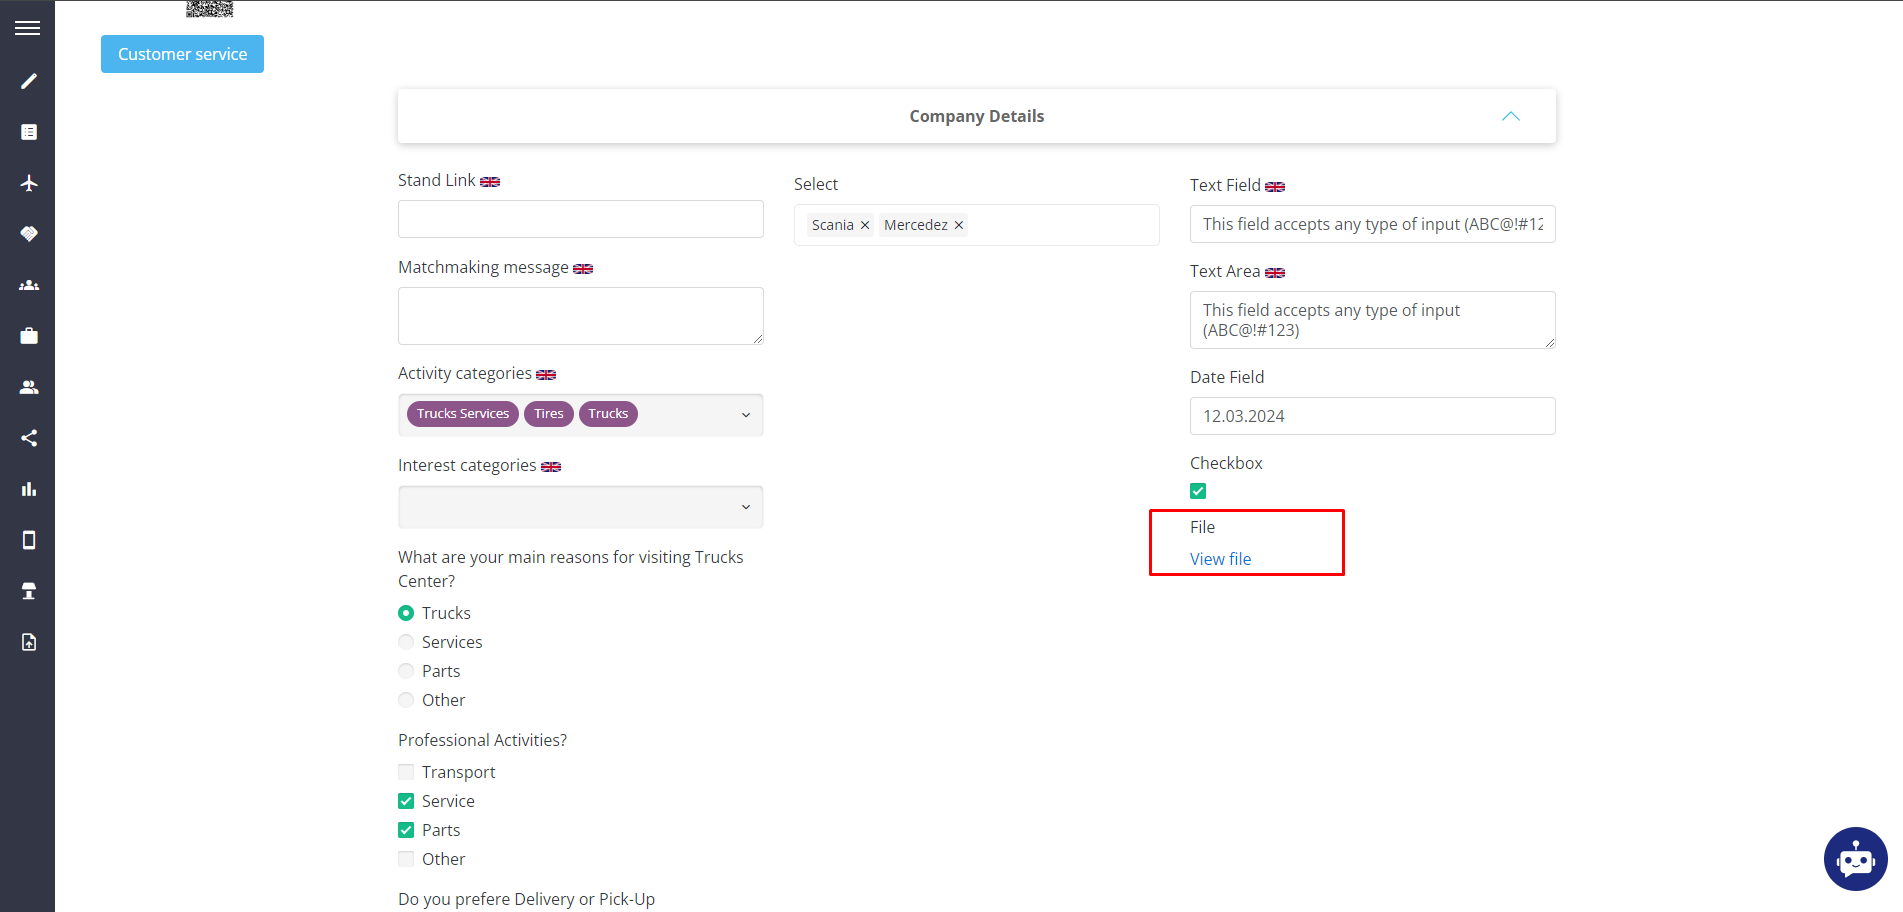
Task: Open the briefcase section in the sidebar
Action: pos(28,336)
